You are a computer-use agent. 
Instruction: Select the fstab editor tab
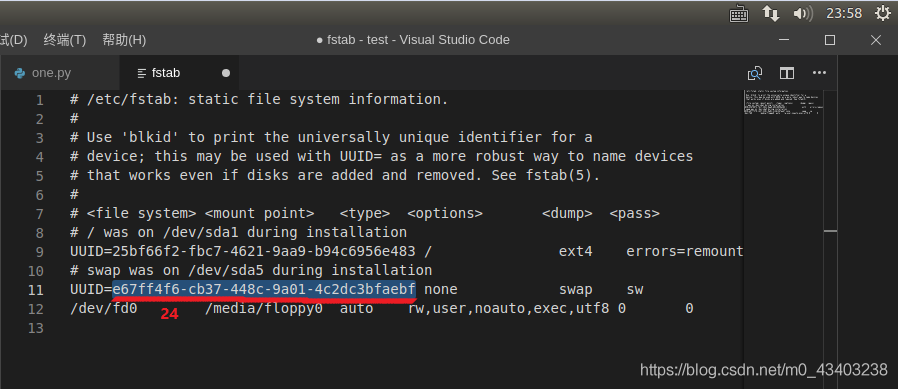click(x=179, y=73)
